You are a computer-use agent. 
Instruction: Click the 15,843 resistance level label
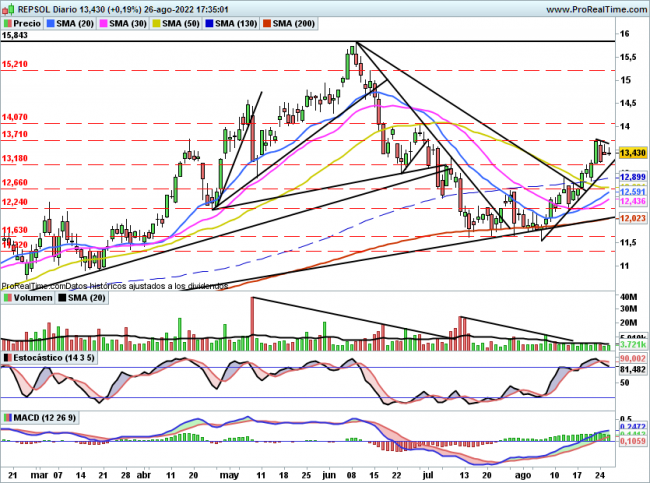(x=15, y=35)
